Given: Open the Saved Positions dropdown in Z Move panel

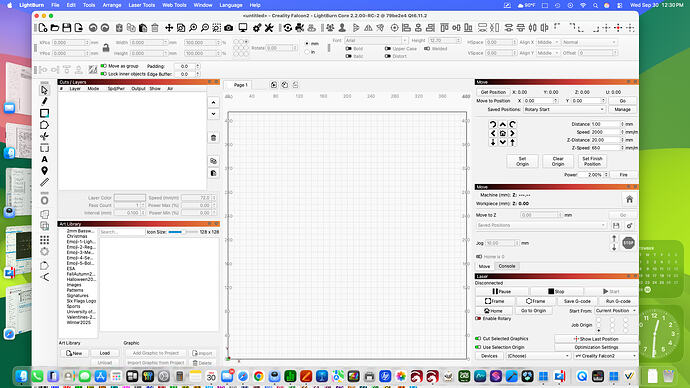Looking at the screenshot, I should tap(541, 225).
